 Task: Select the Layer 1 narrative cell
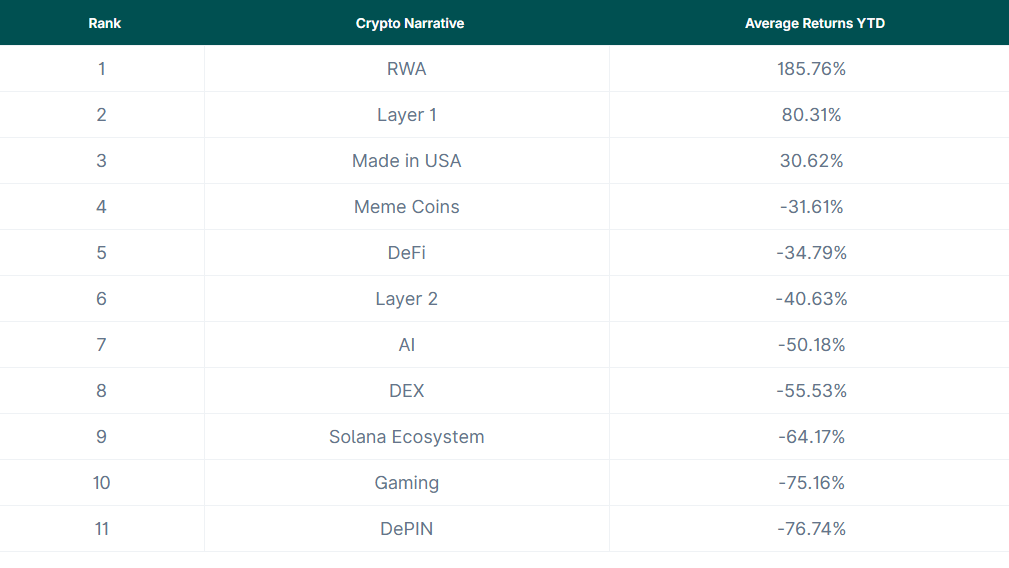407,115
